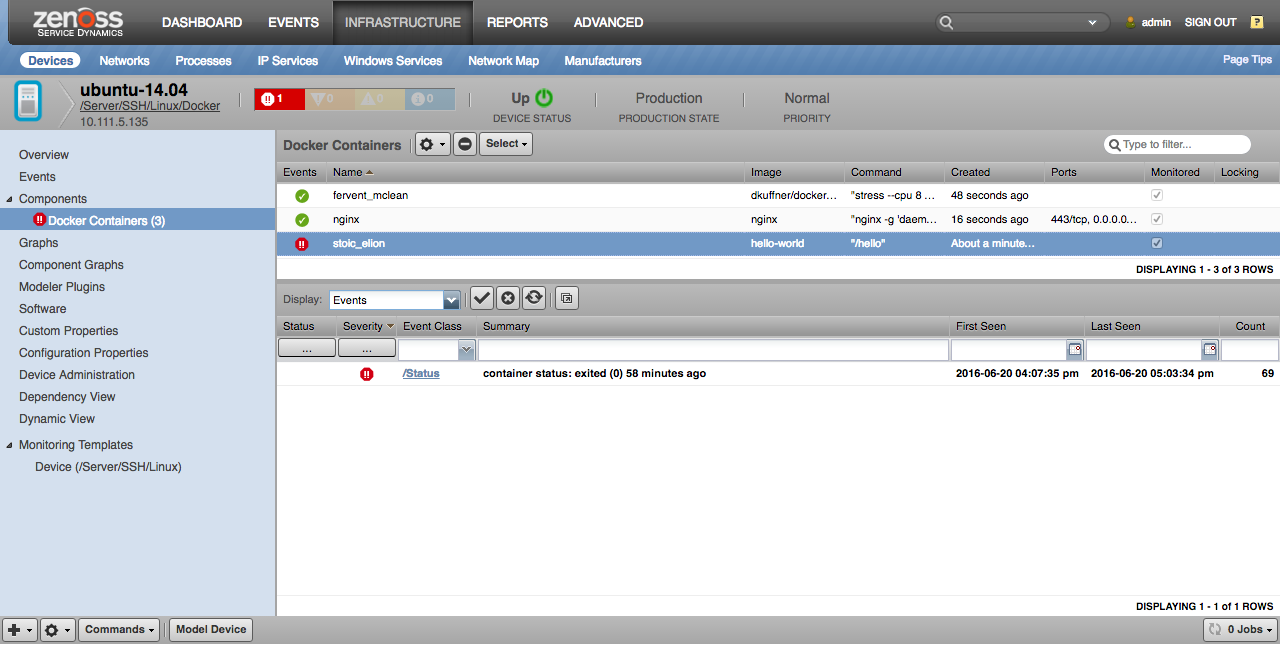Open the search type dropdown arrow
The height and width of the screenshot is (646, 1280).
[x=1091, y=22]
